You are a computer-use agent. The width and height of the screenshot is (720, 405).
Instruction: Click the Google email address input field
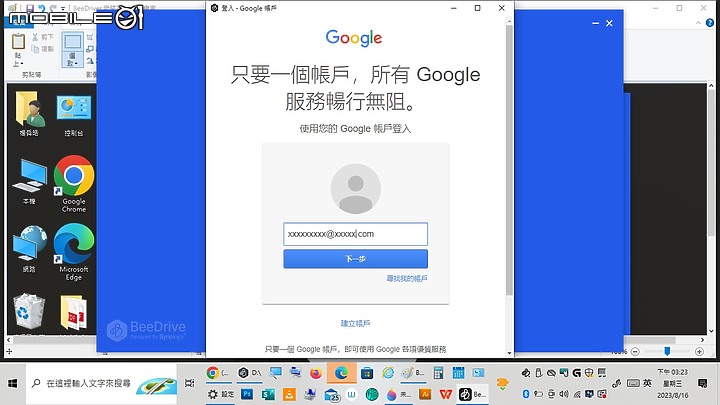click(x=355, y=234)
